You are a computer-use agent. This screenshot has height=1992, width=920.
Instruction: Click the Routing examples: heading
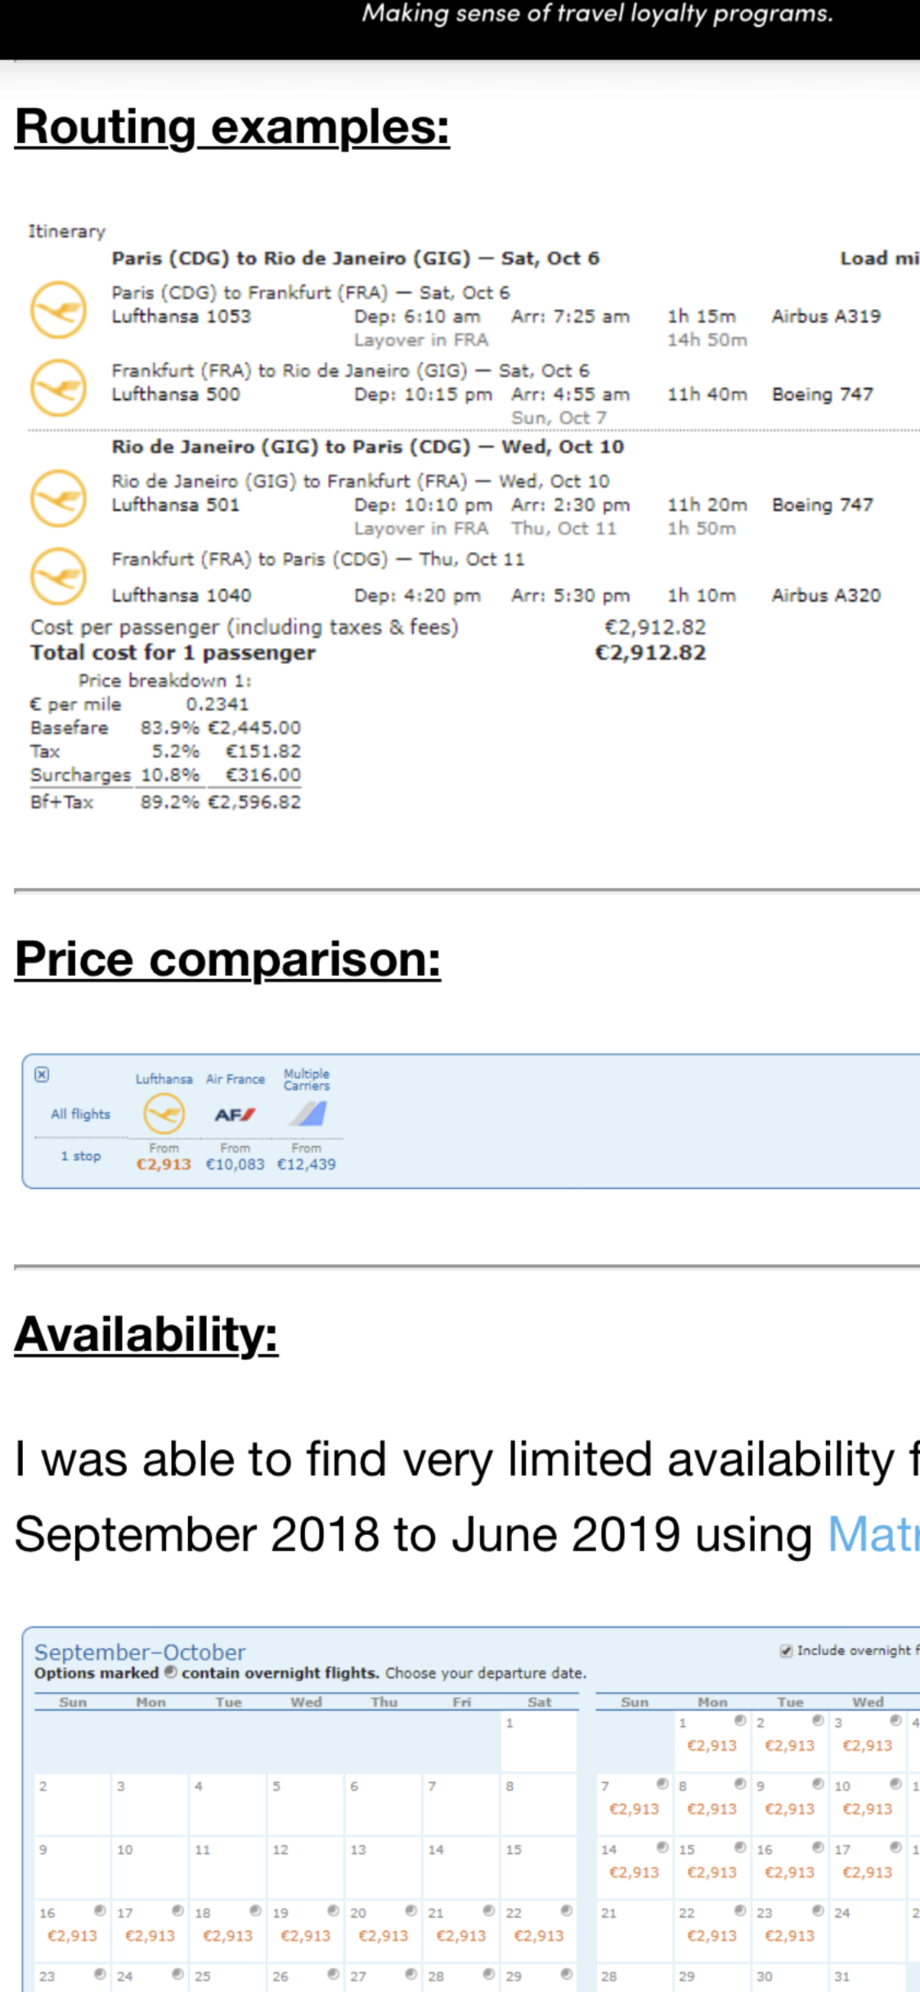coord(232,127)
